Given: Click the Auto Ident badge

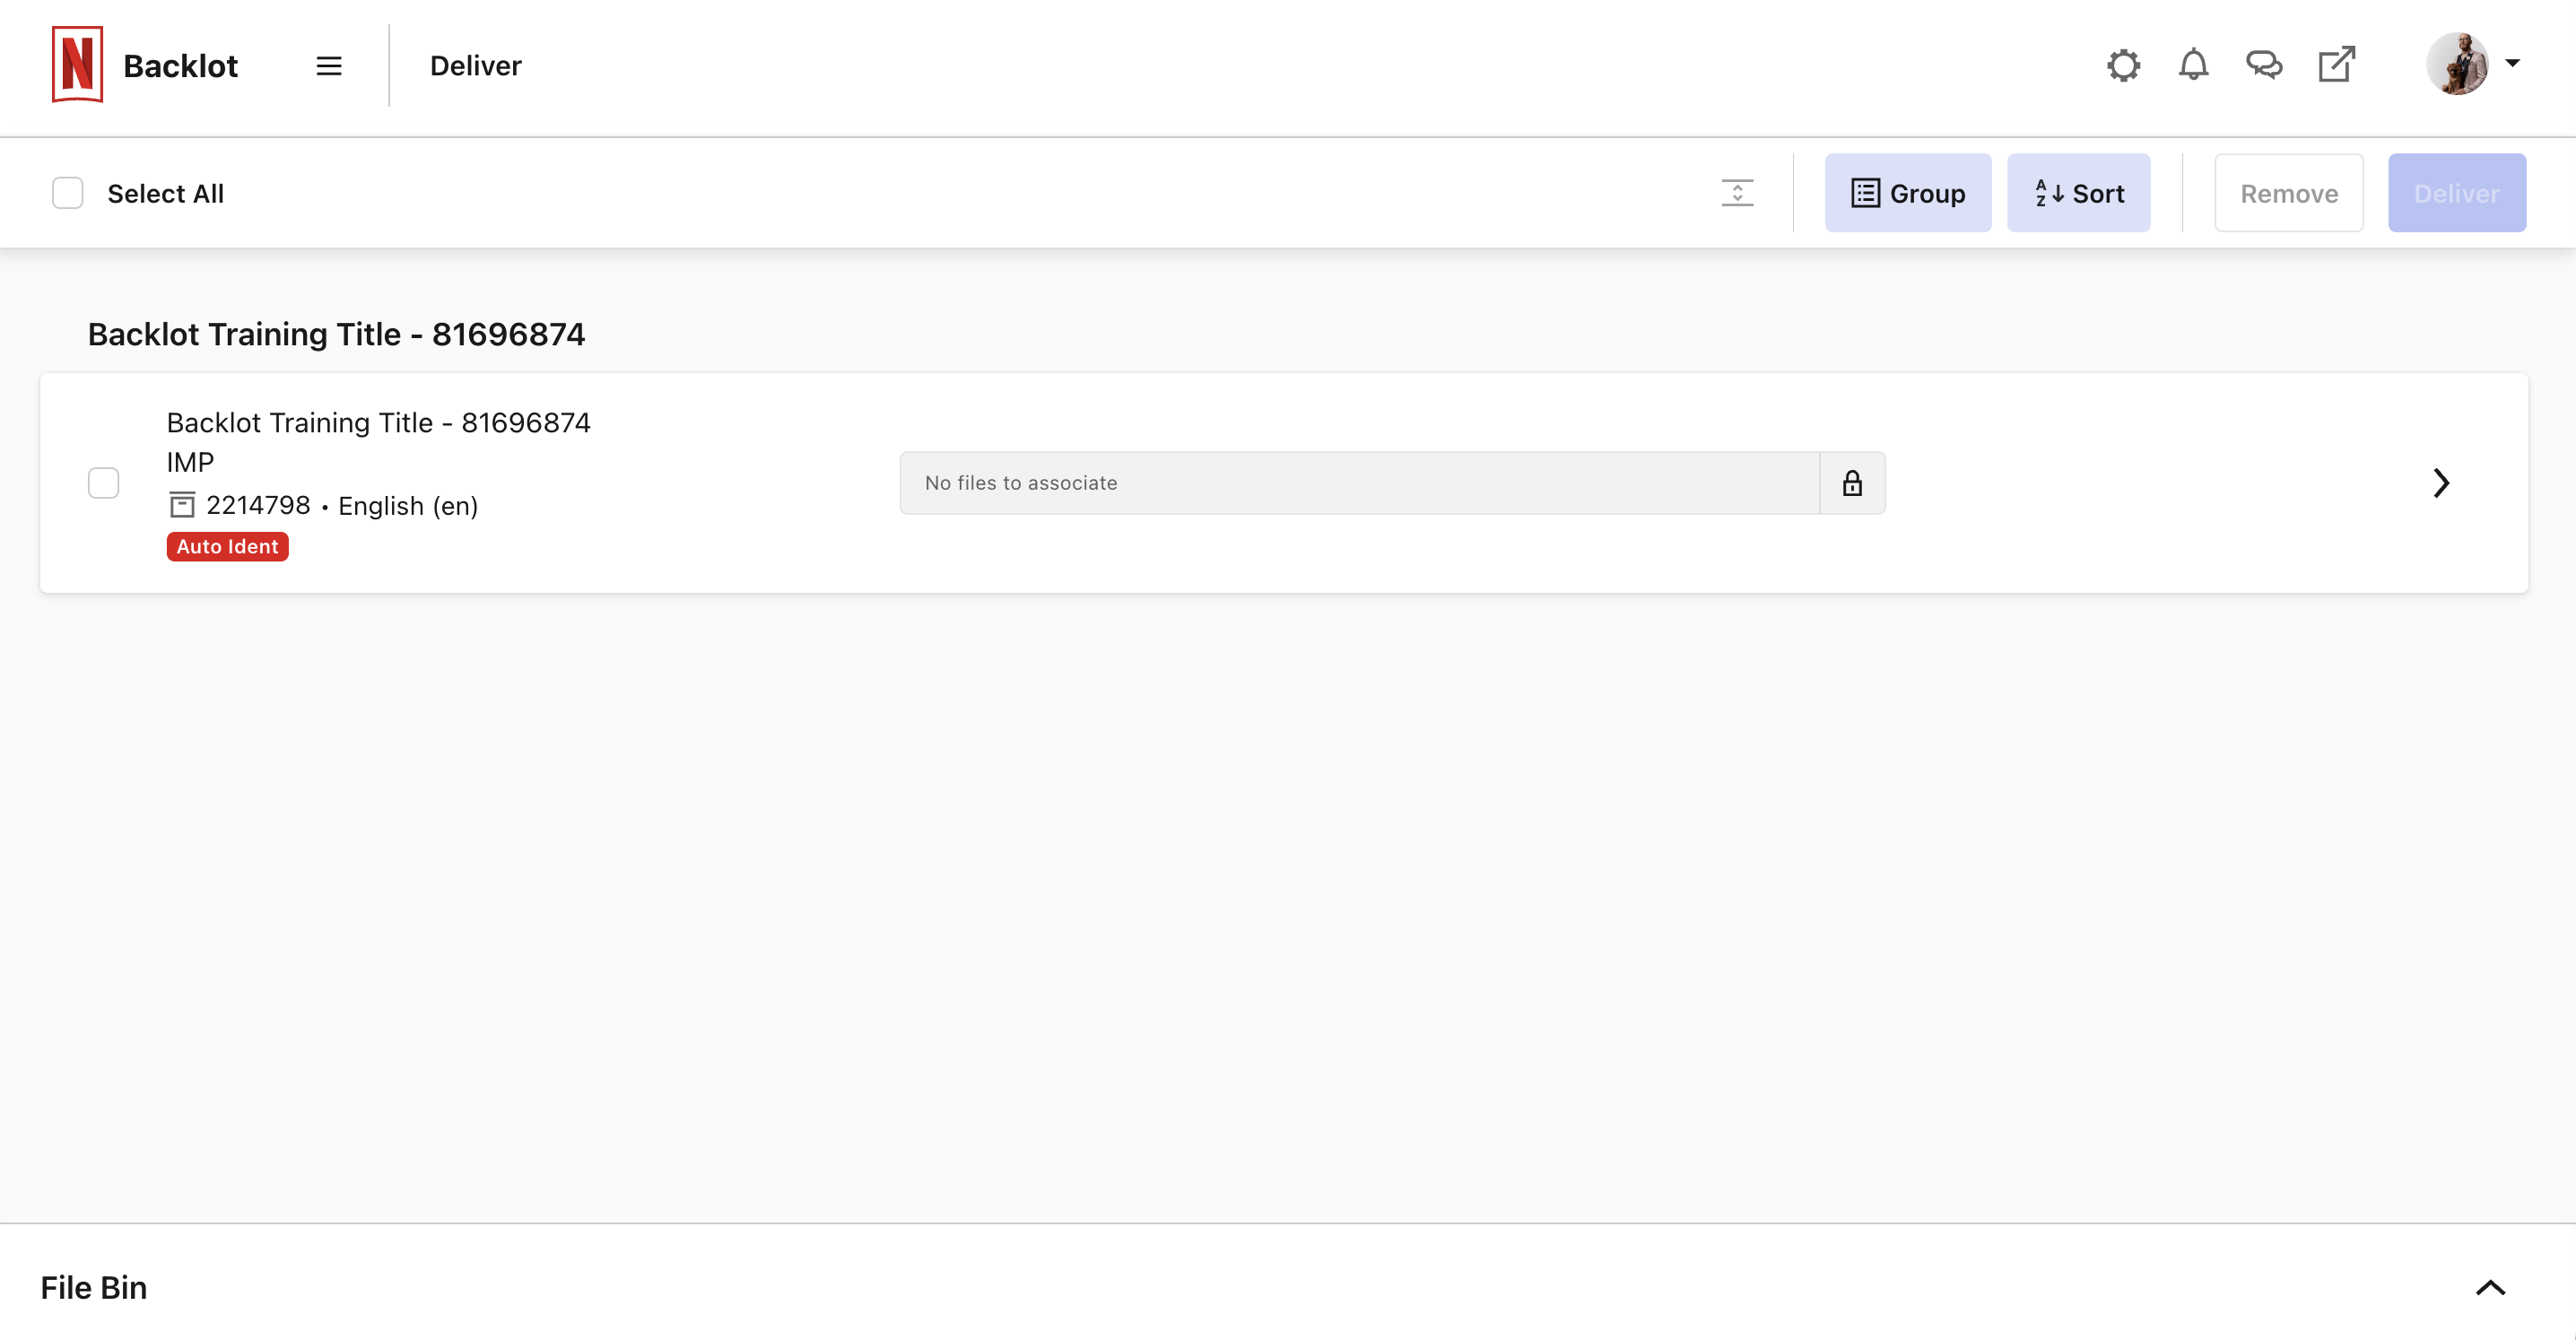Looking at the screenshot, I should pyautogui.click(x=228, y=546).
